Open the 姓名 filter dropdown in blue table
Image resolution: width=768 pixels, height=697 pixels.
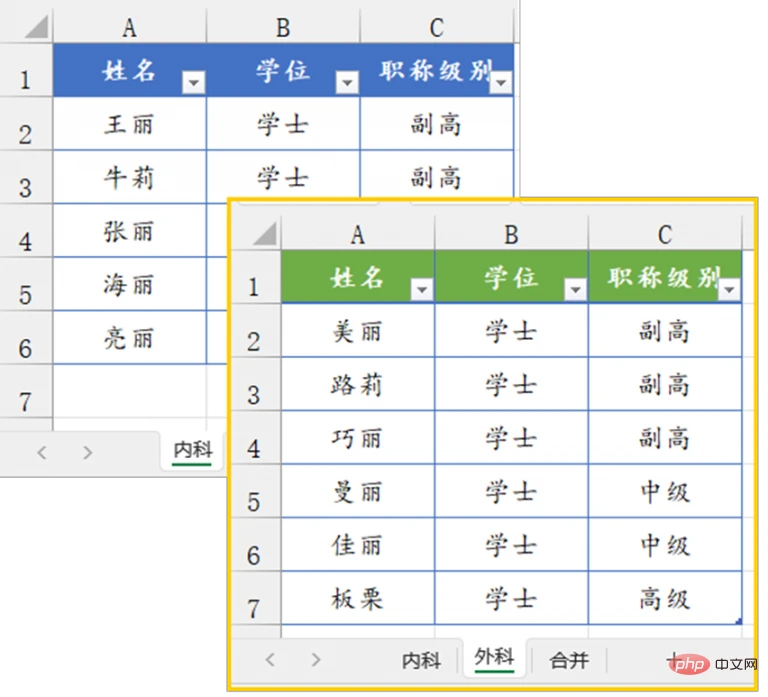click(x=193, y=82)
